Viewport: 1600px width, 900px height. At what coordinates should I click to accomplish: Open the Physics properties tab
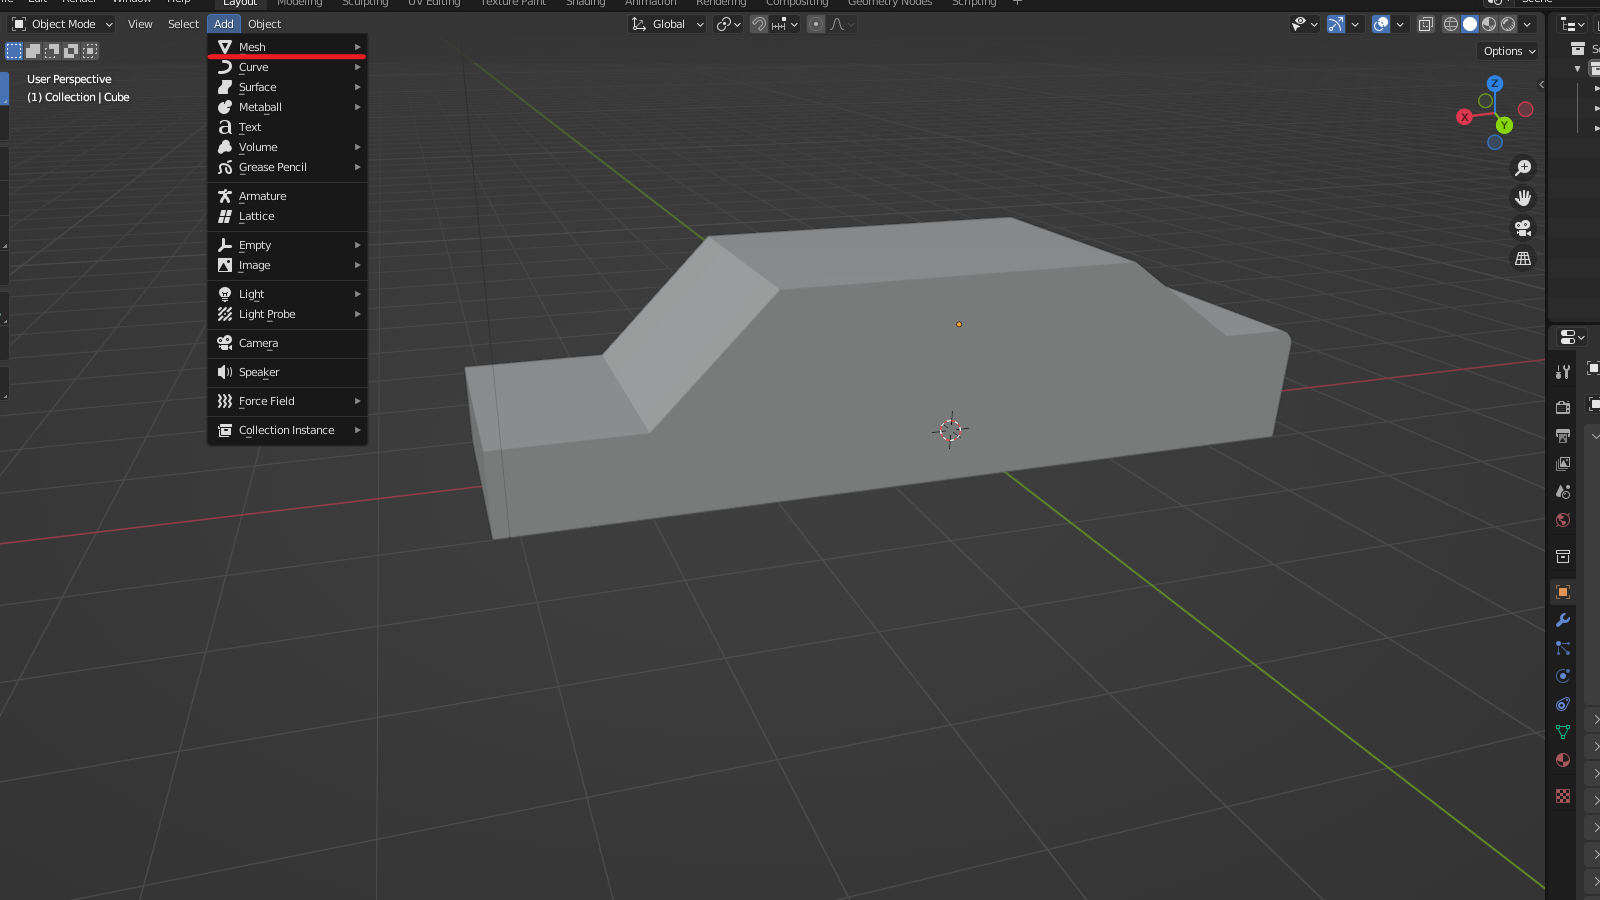coord(1563,676)
